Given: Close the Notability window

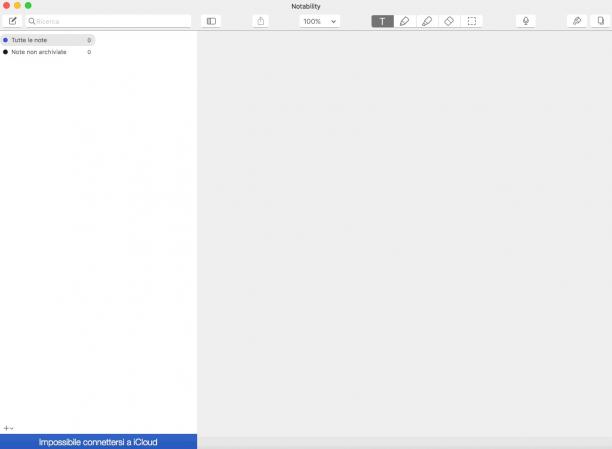Looking at the screenshot, I should pos(6,5).
